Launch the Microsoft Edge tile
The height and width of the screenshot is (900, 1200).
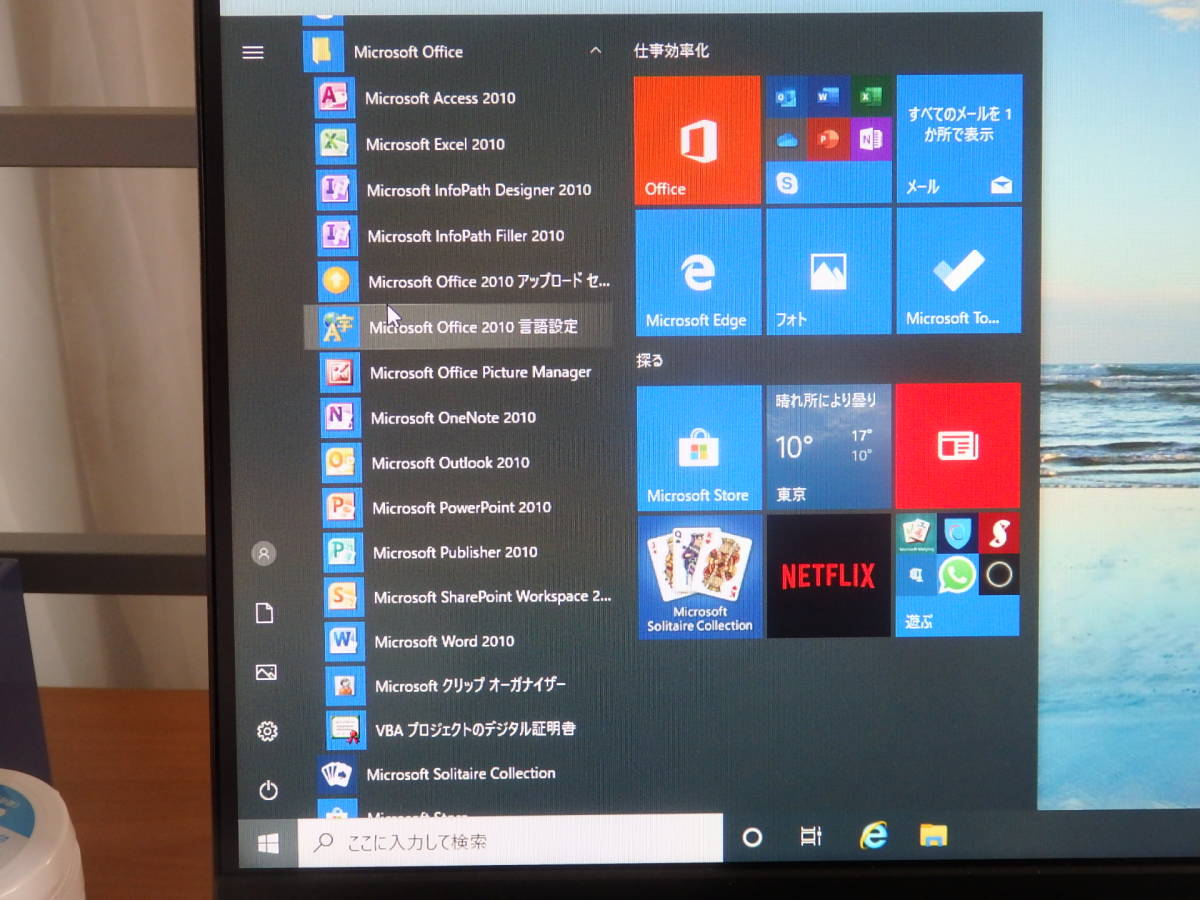(x=698, y=272)
